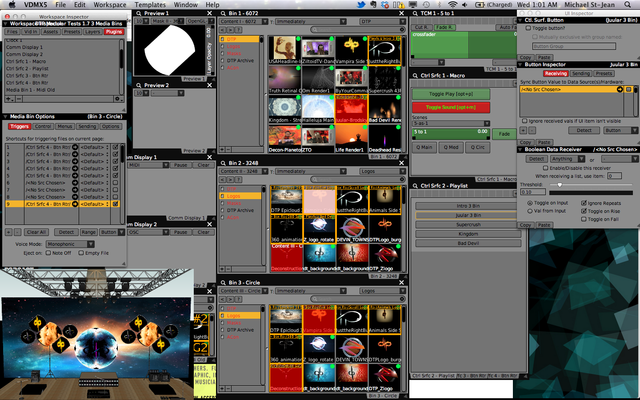
Task: Switch to the Sending tab in Button Inspector
Action: tap(580, 73)
